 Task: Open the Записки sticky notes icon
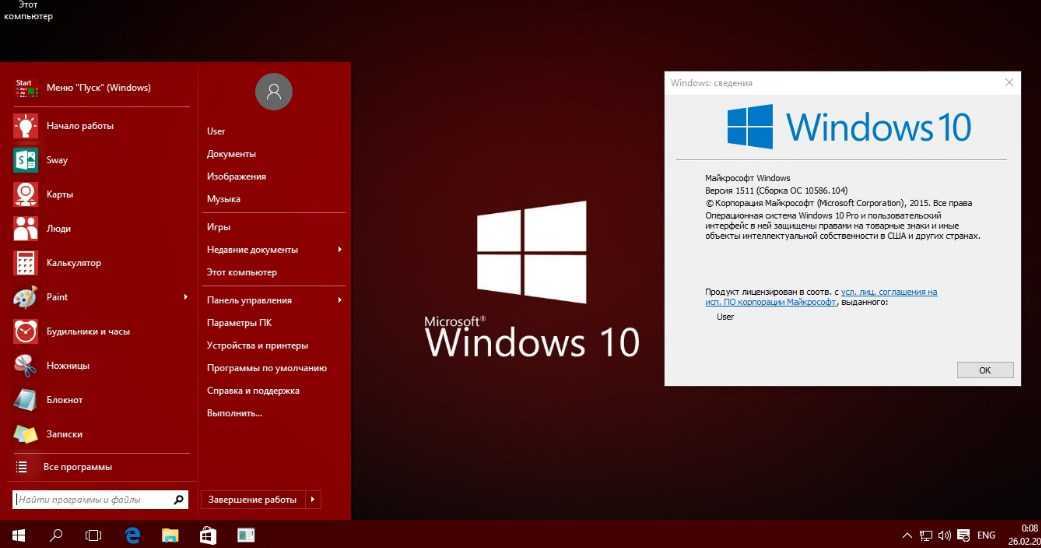tap(25, 434)
